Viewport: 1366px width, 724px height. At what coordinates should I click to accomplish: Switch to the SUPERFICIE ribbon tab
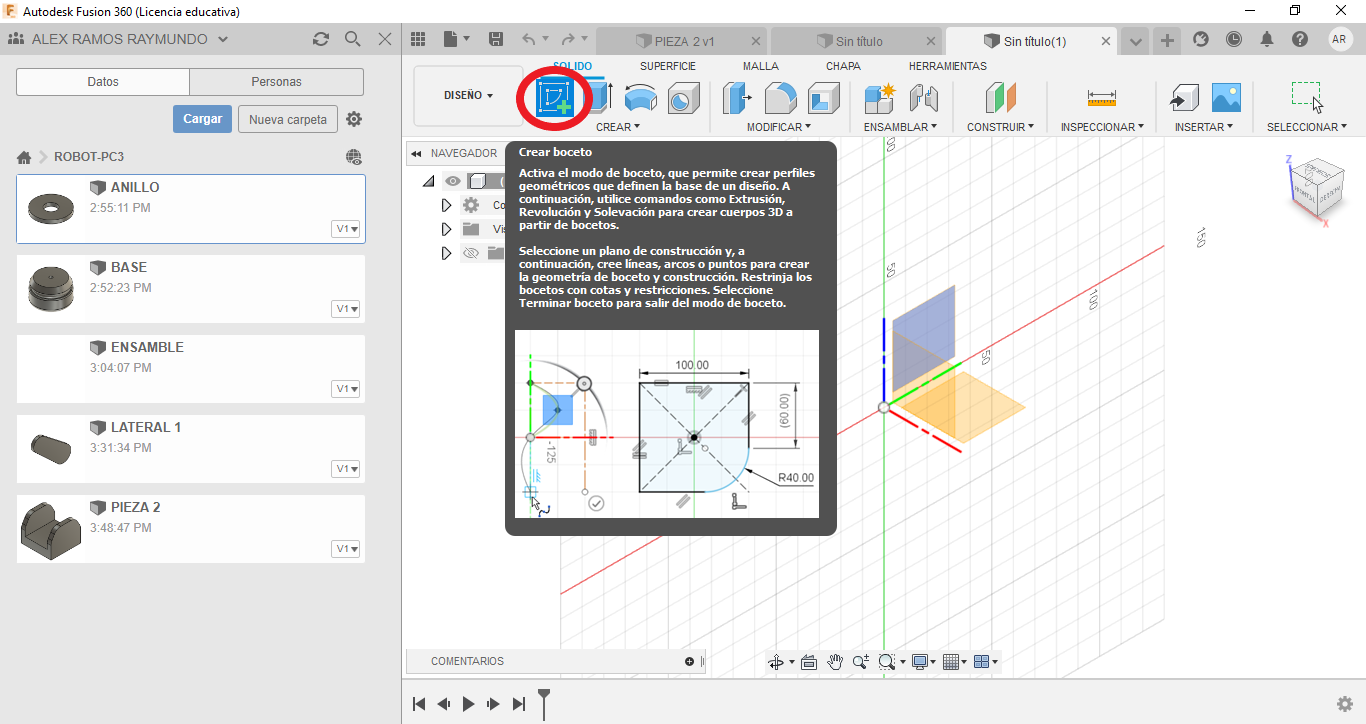point(668,66)
